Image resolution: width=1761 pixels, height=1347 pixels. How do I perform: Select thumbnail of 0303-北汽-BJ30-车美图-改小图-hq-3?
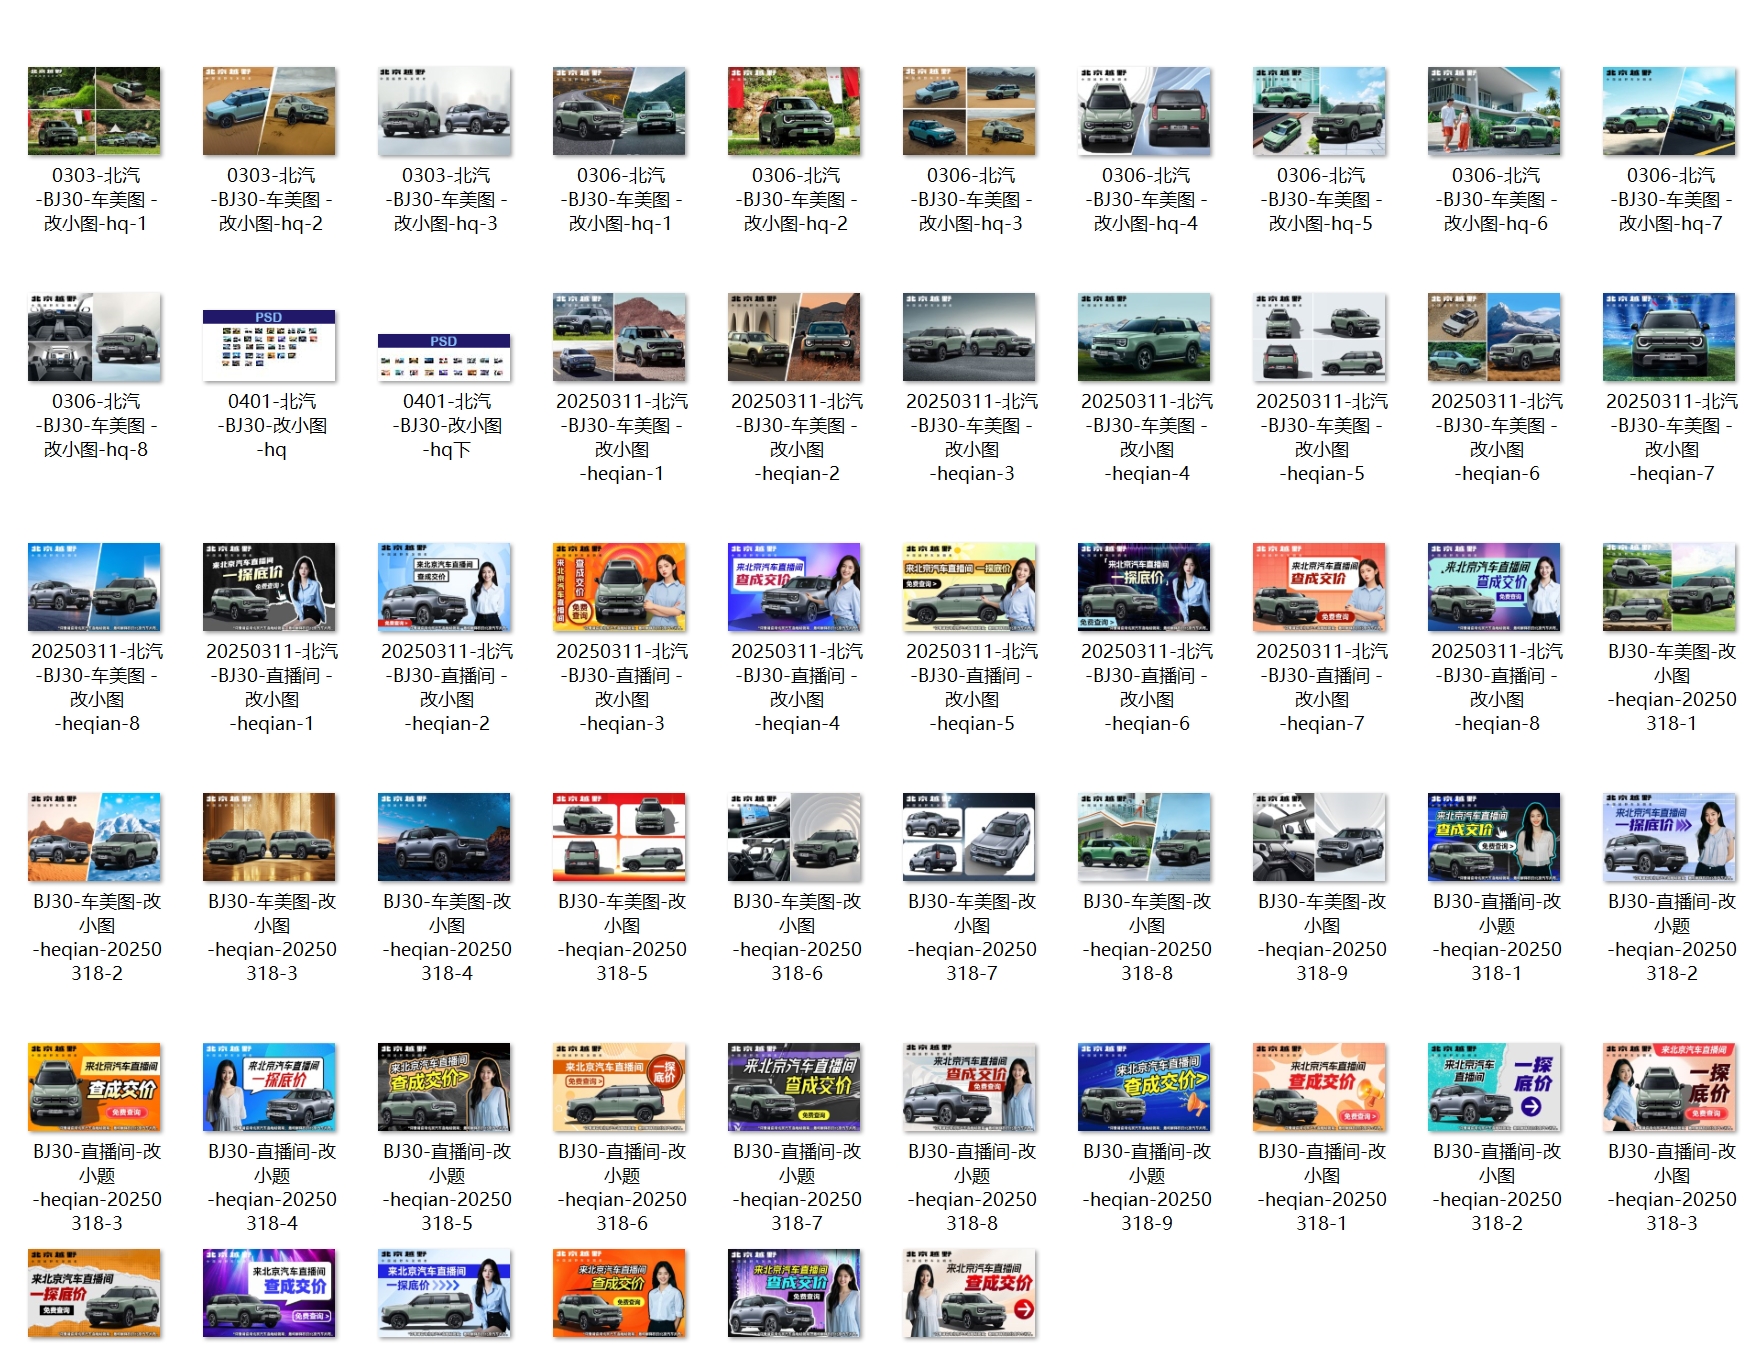pos(444,111)
